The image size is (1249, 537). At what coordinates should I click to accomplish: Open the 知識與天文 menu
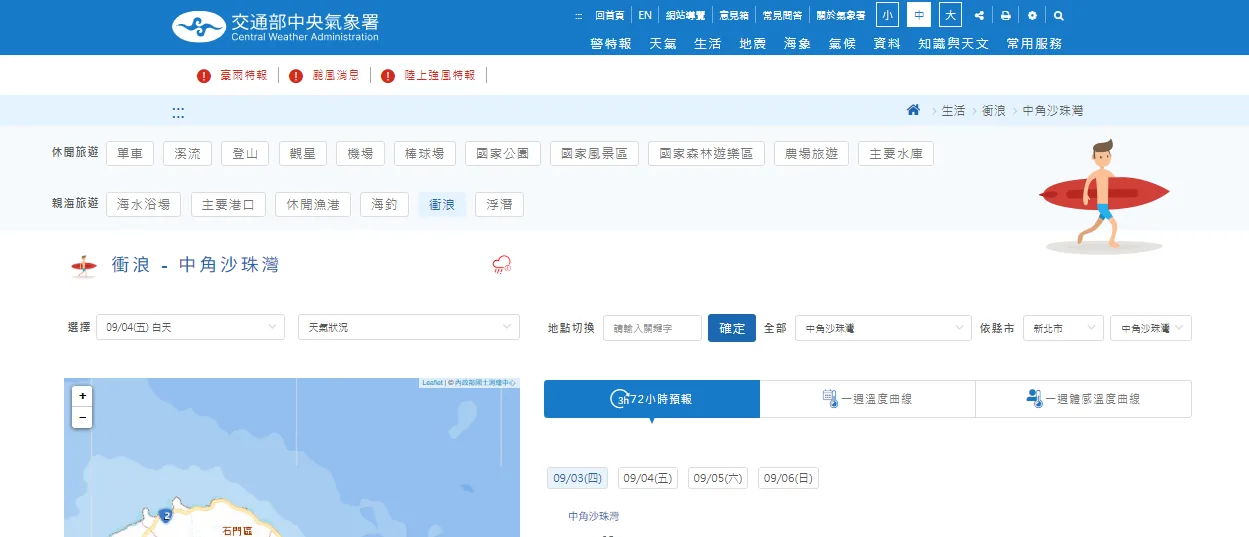point(953,44)
